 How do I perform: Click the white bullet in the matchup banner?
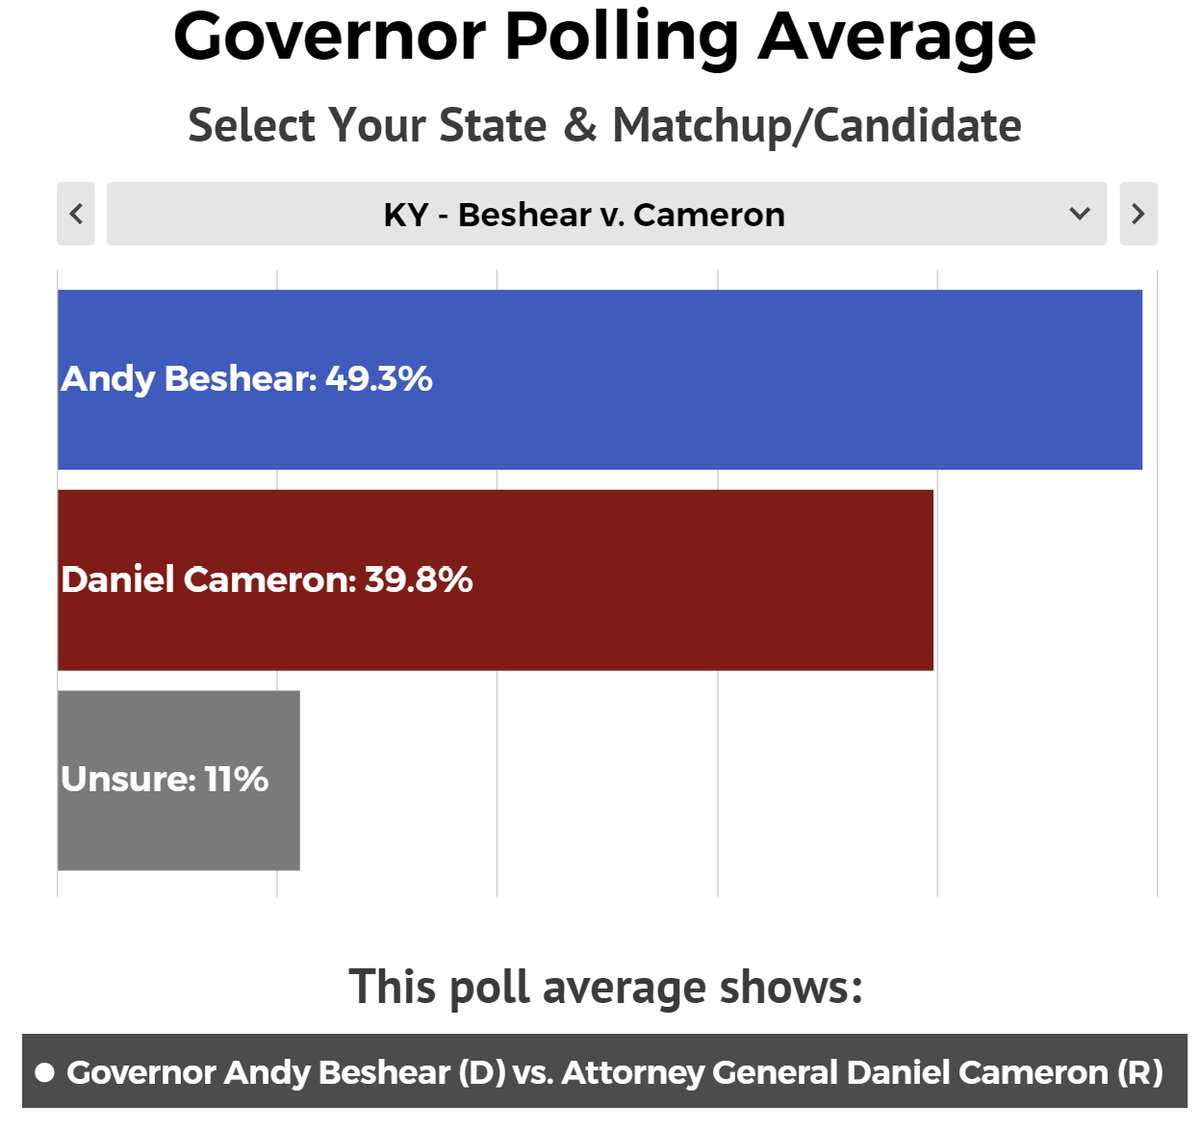coord(44,1073)
